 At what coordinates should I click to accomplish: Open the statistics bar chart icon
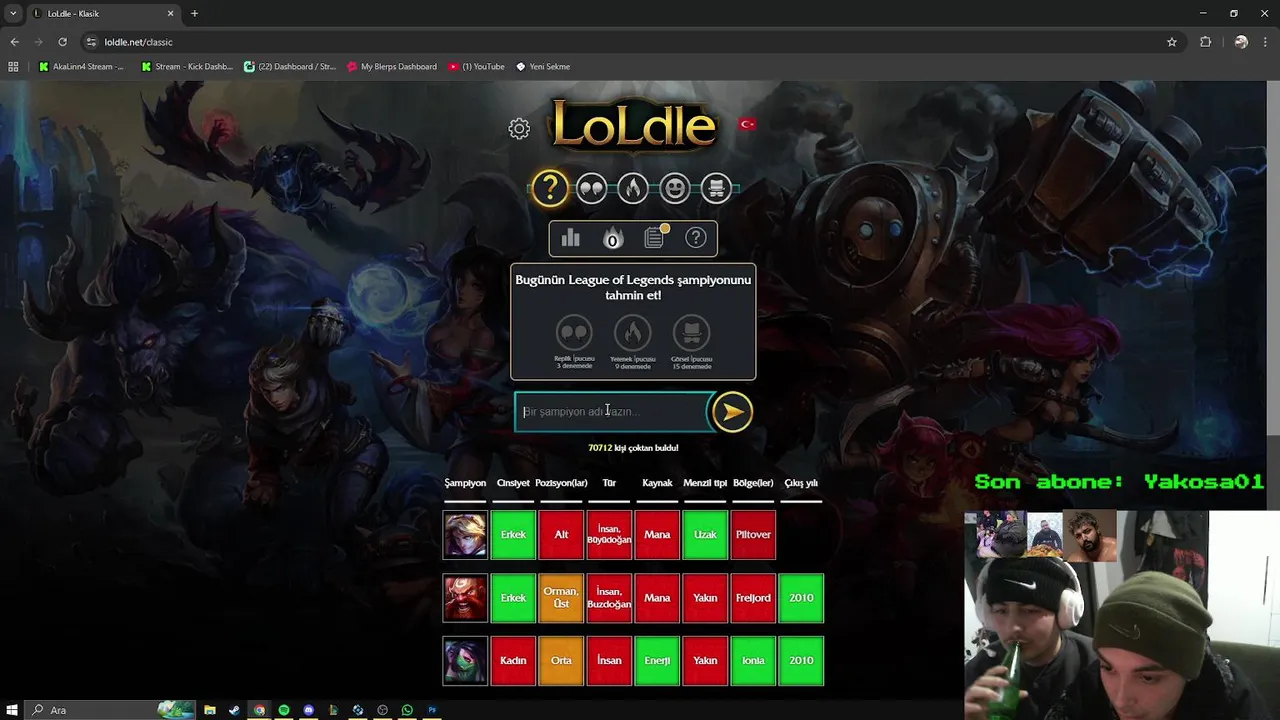click(x=571, y=238)
